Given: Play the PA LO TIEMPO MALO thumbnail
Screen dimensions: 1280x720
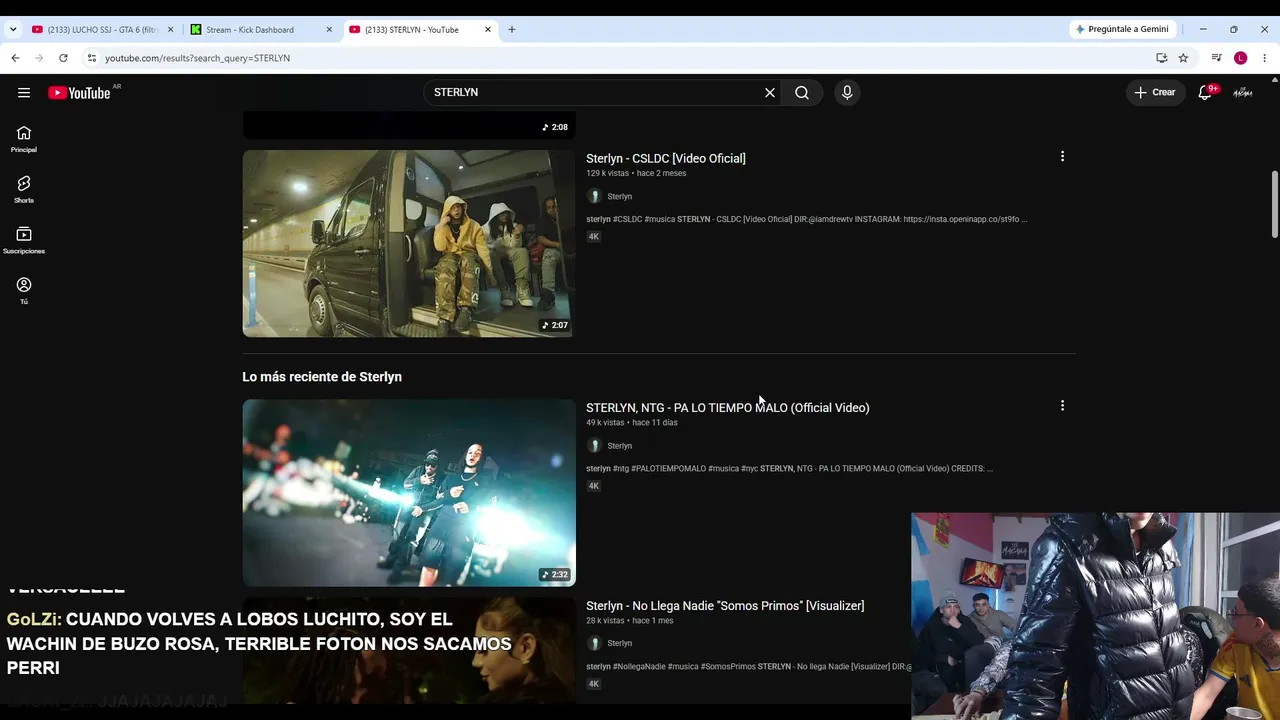Looking at the screenshot, I should pos(409,493).
